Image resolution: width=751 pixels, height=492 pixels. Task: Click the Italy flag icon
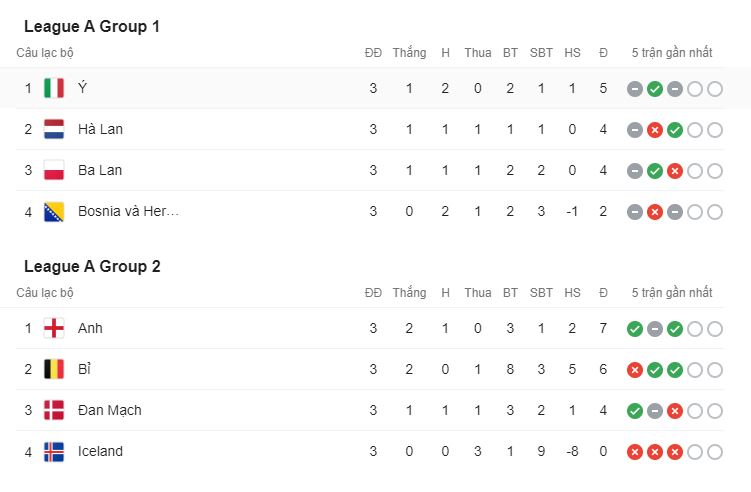[54, 88]
